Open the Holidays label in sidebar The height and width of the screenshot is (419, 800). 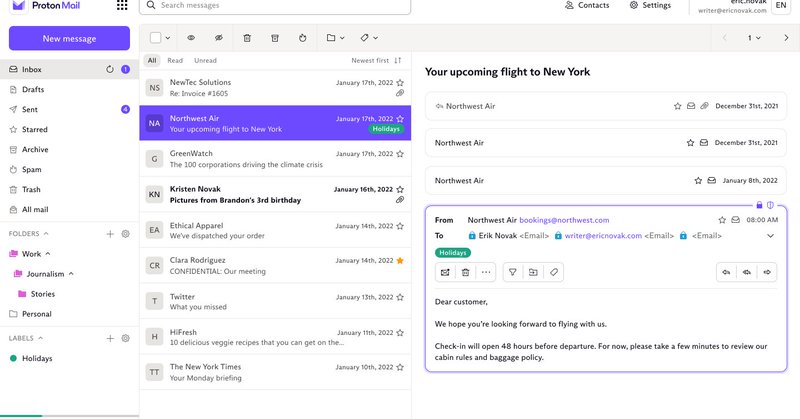[x=69, y=358]
